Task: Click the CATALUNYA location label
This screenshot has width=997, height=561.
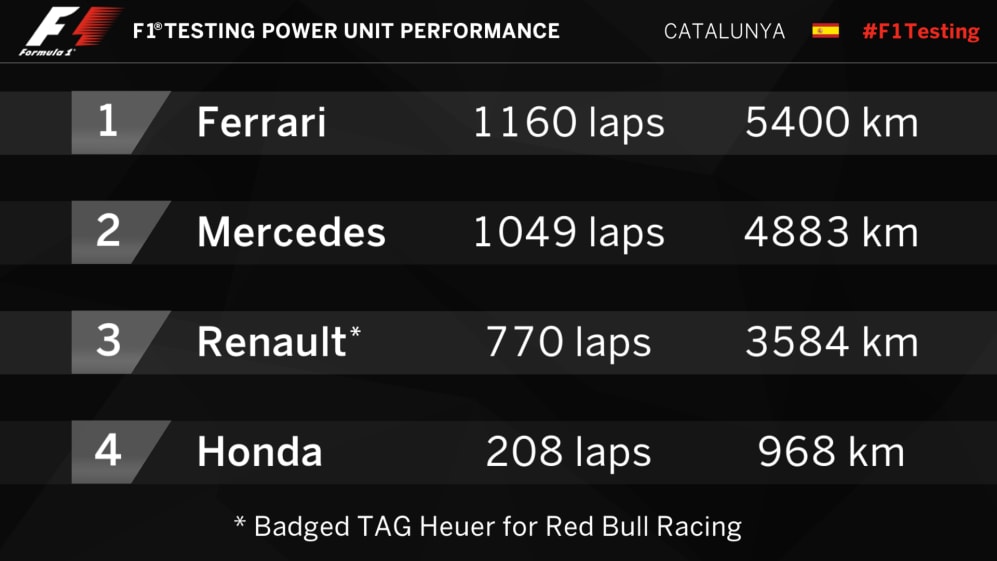Action: [724, 31]
